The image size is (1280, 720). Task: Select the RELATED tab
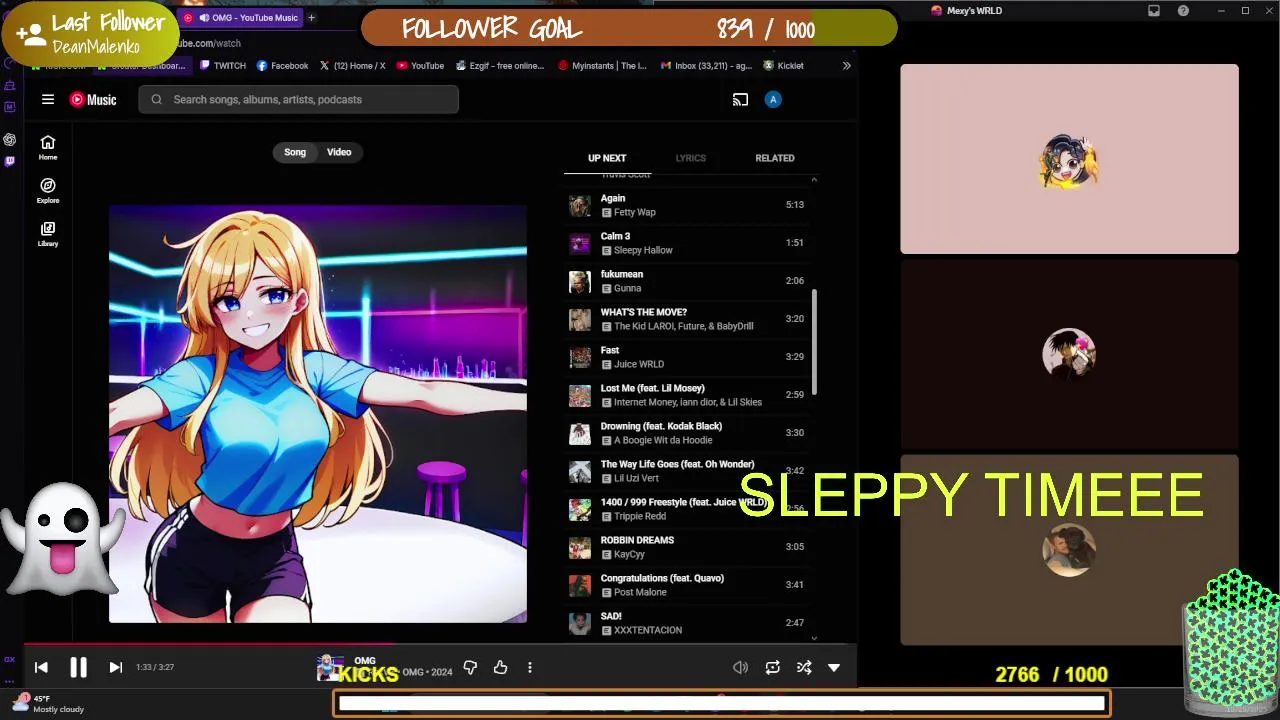click(x=775, y=158)
